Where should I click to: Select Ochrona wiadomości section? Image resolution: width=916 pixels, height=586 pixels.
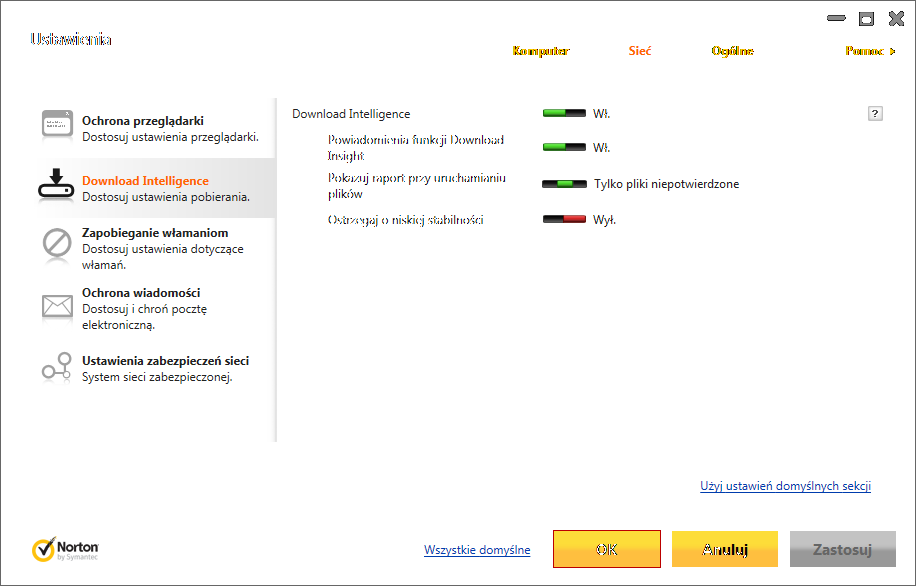click(156, 308)
